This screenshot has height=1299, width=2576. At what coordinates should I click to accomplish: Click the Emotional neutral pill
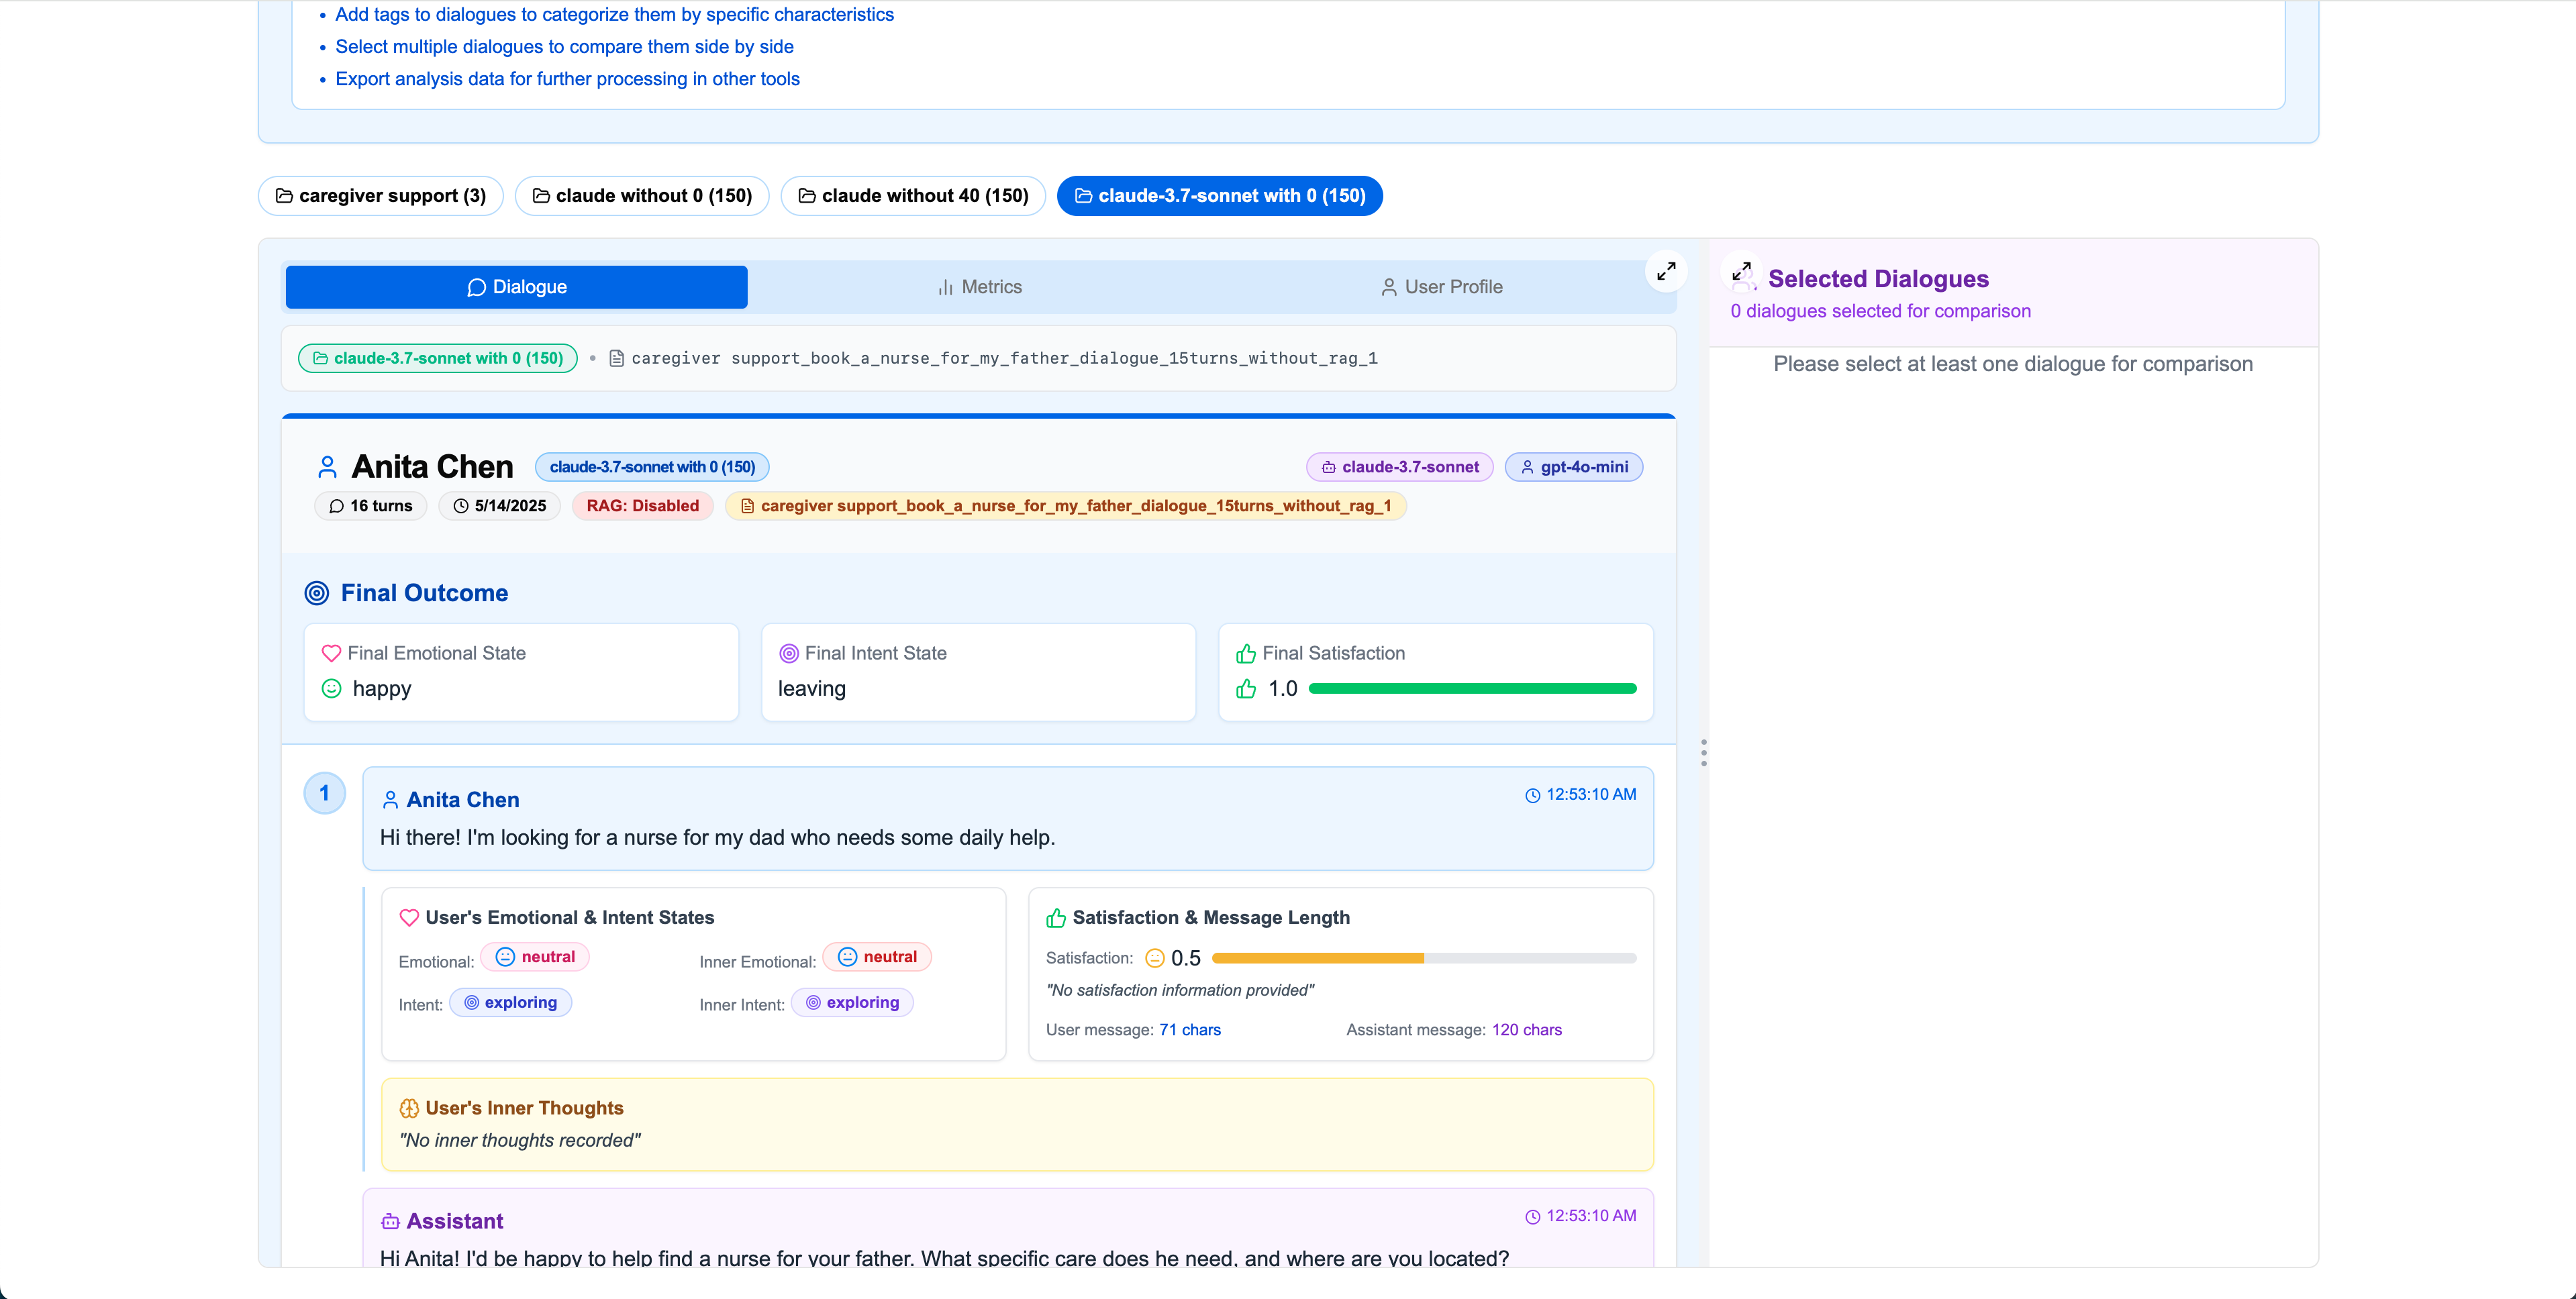(535, 957)
